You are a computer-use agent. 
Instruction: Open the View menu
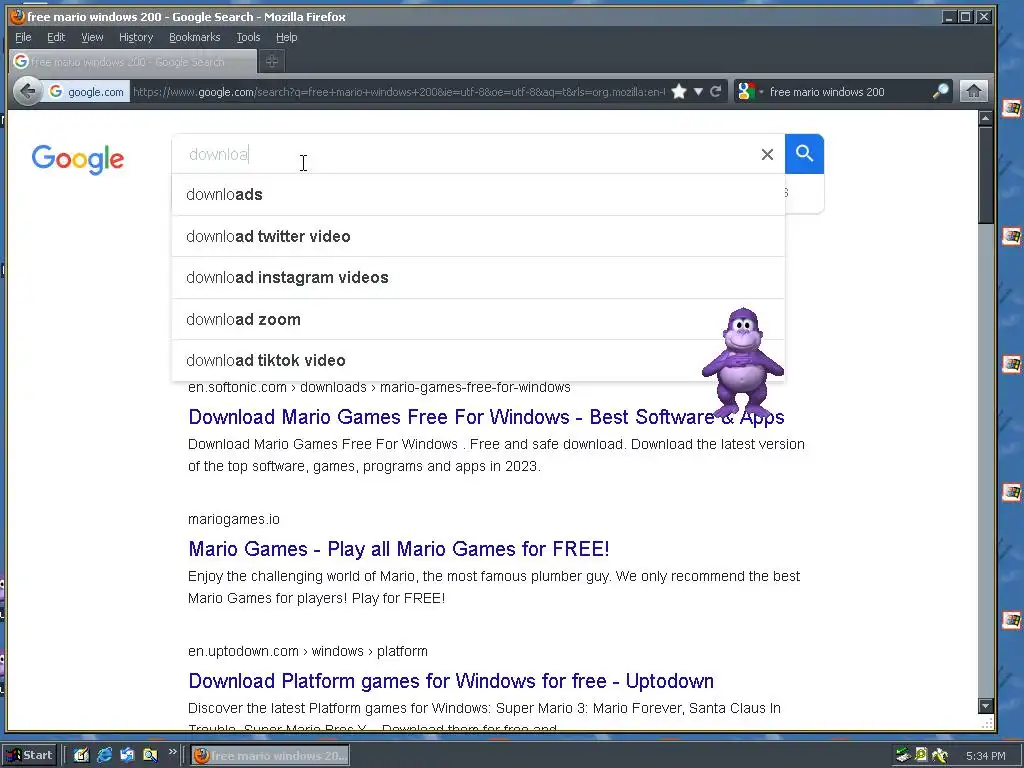(92, 37)
